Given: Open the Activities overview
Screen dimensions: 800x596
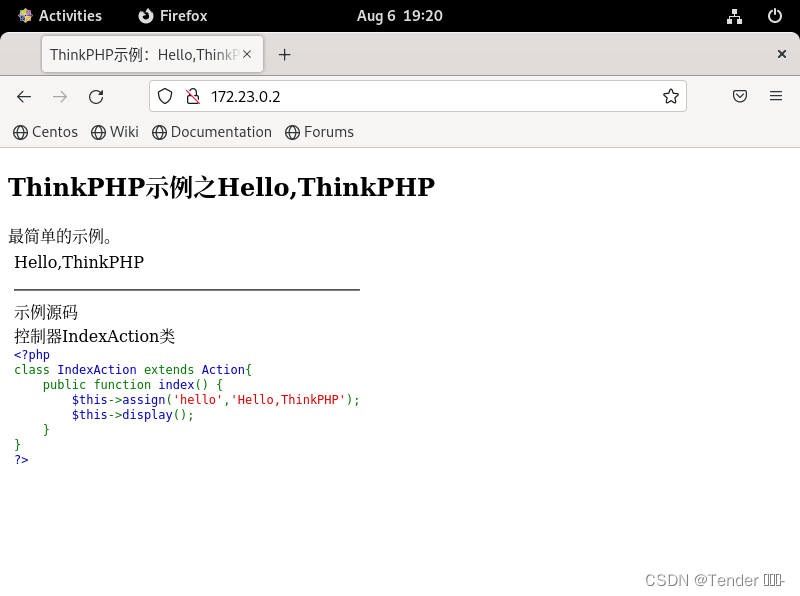Looking at the screenshot, I should tap(62, 15).
